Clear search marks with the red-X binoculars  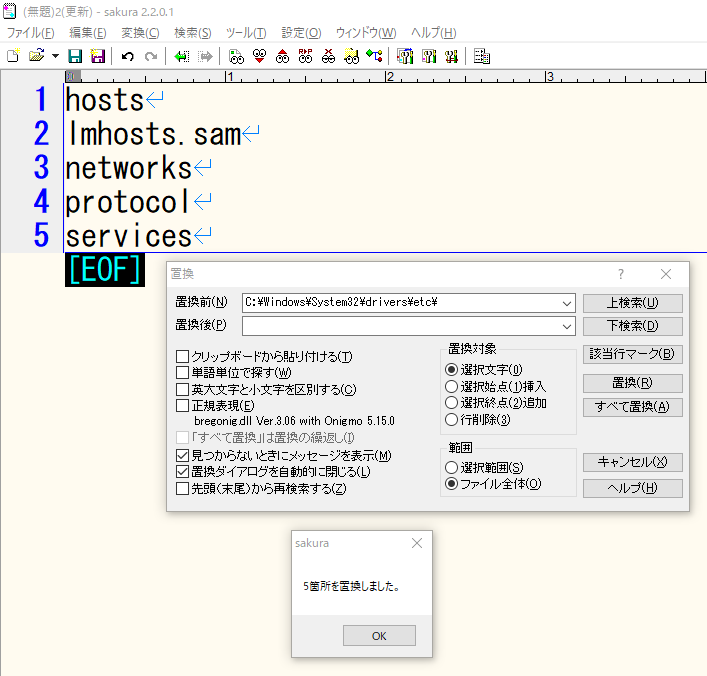(328, 56)
